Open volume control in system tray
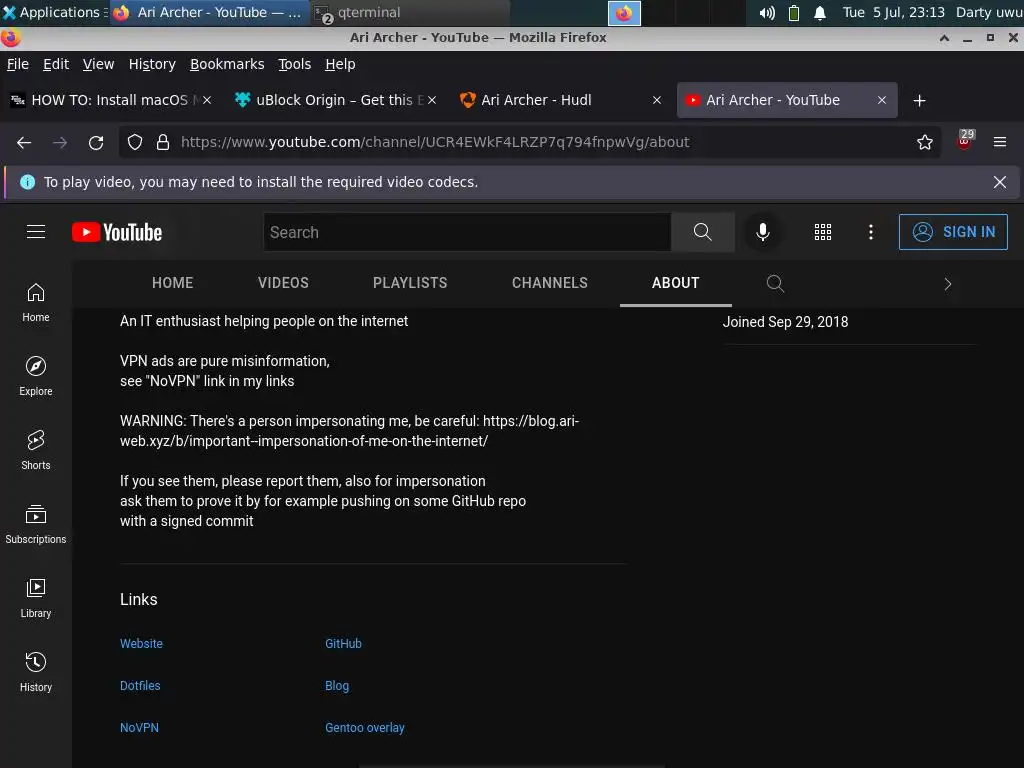The height and width of the screenshot is (768, 1024). (x=767, y=12)
